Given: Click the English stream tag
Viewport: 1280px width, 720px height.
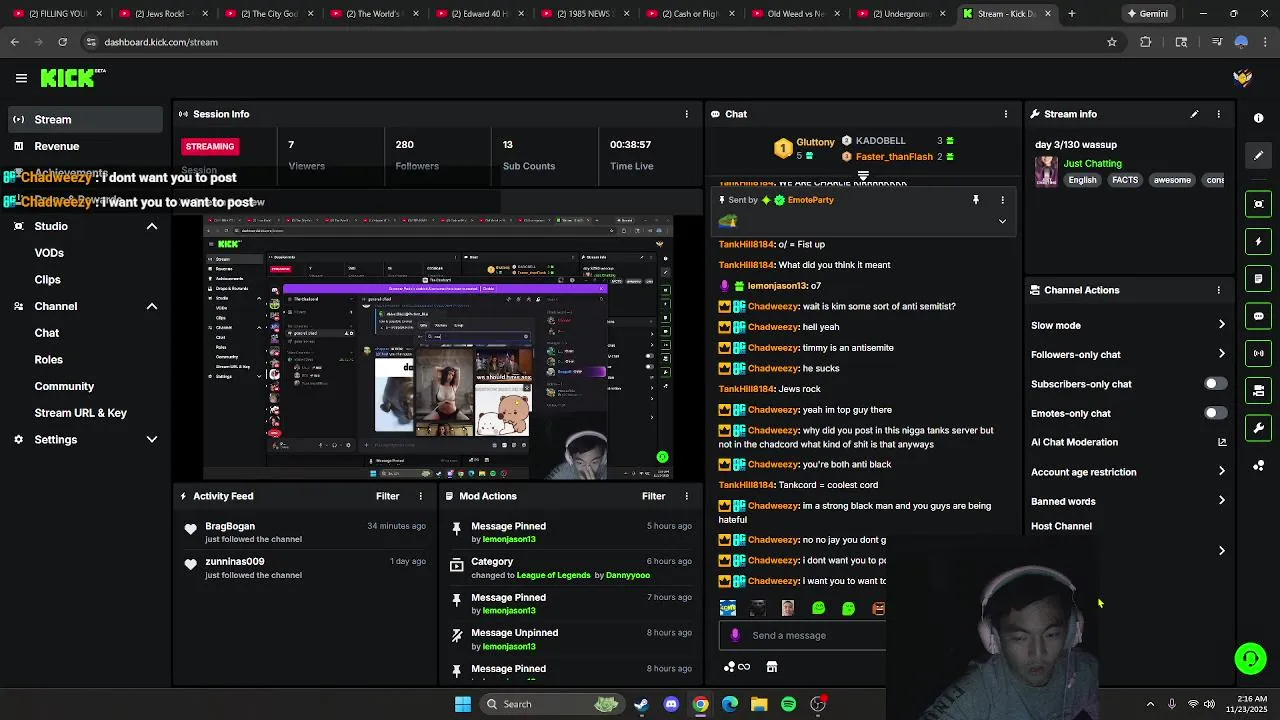Looking at the screenshot, I should pos(1082,180).
